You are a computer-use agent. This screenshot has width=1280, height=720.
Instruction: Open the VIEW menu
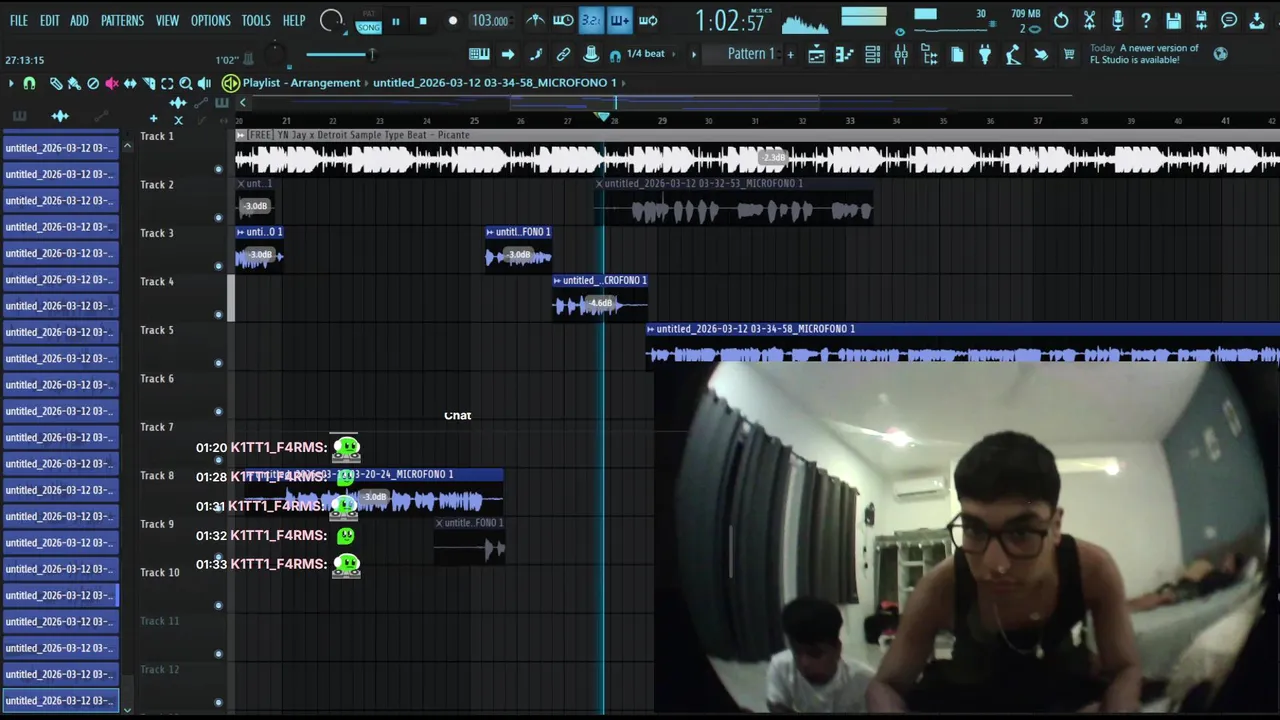pyautogui.click(x=167, y=20)
